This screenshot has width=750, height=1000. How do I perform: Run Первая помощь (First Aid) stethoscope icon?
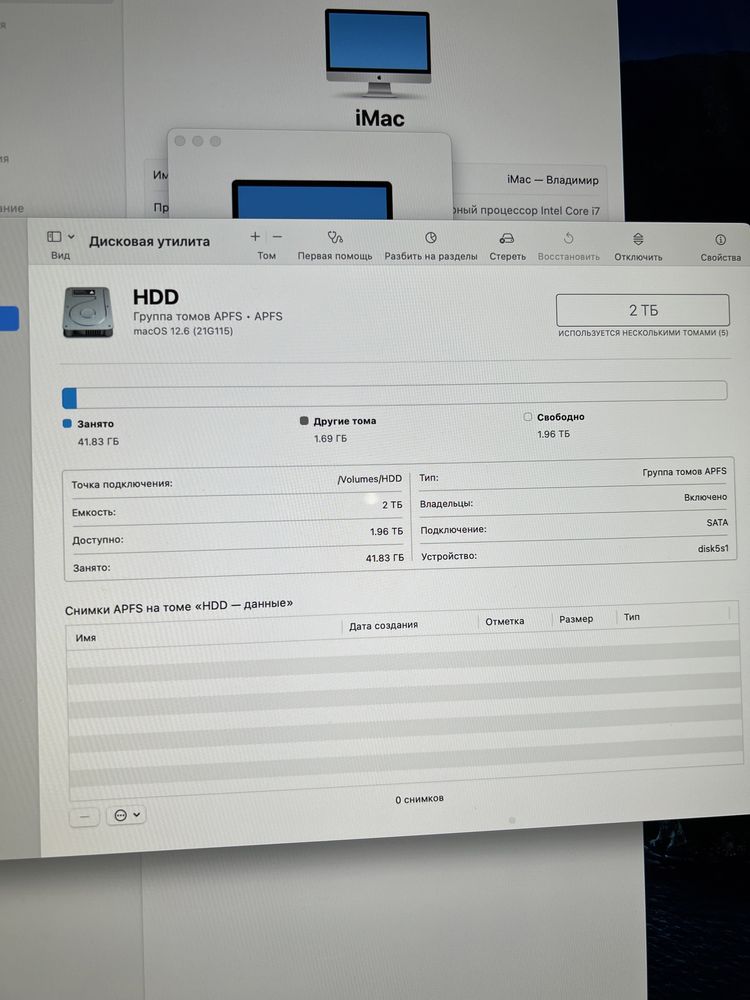(x=335, y=237)
